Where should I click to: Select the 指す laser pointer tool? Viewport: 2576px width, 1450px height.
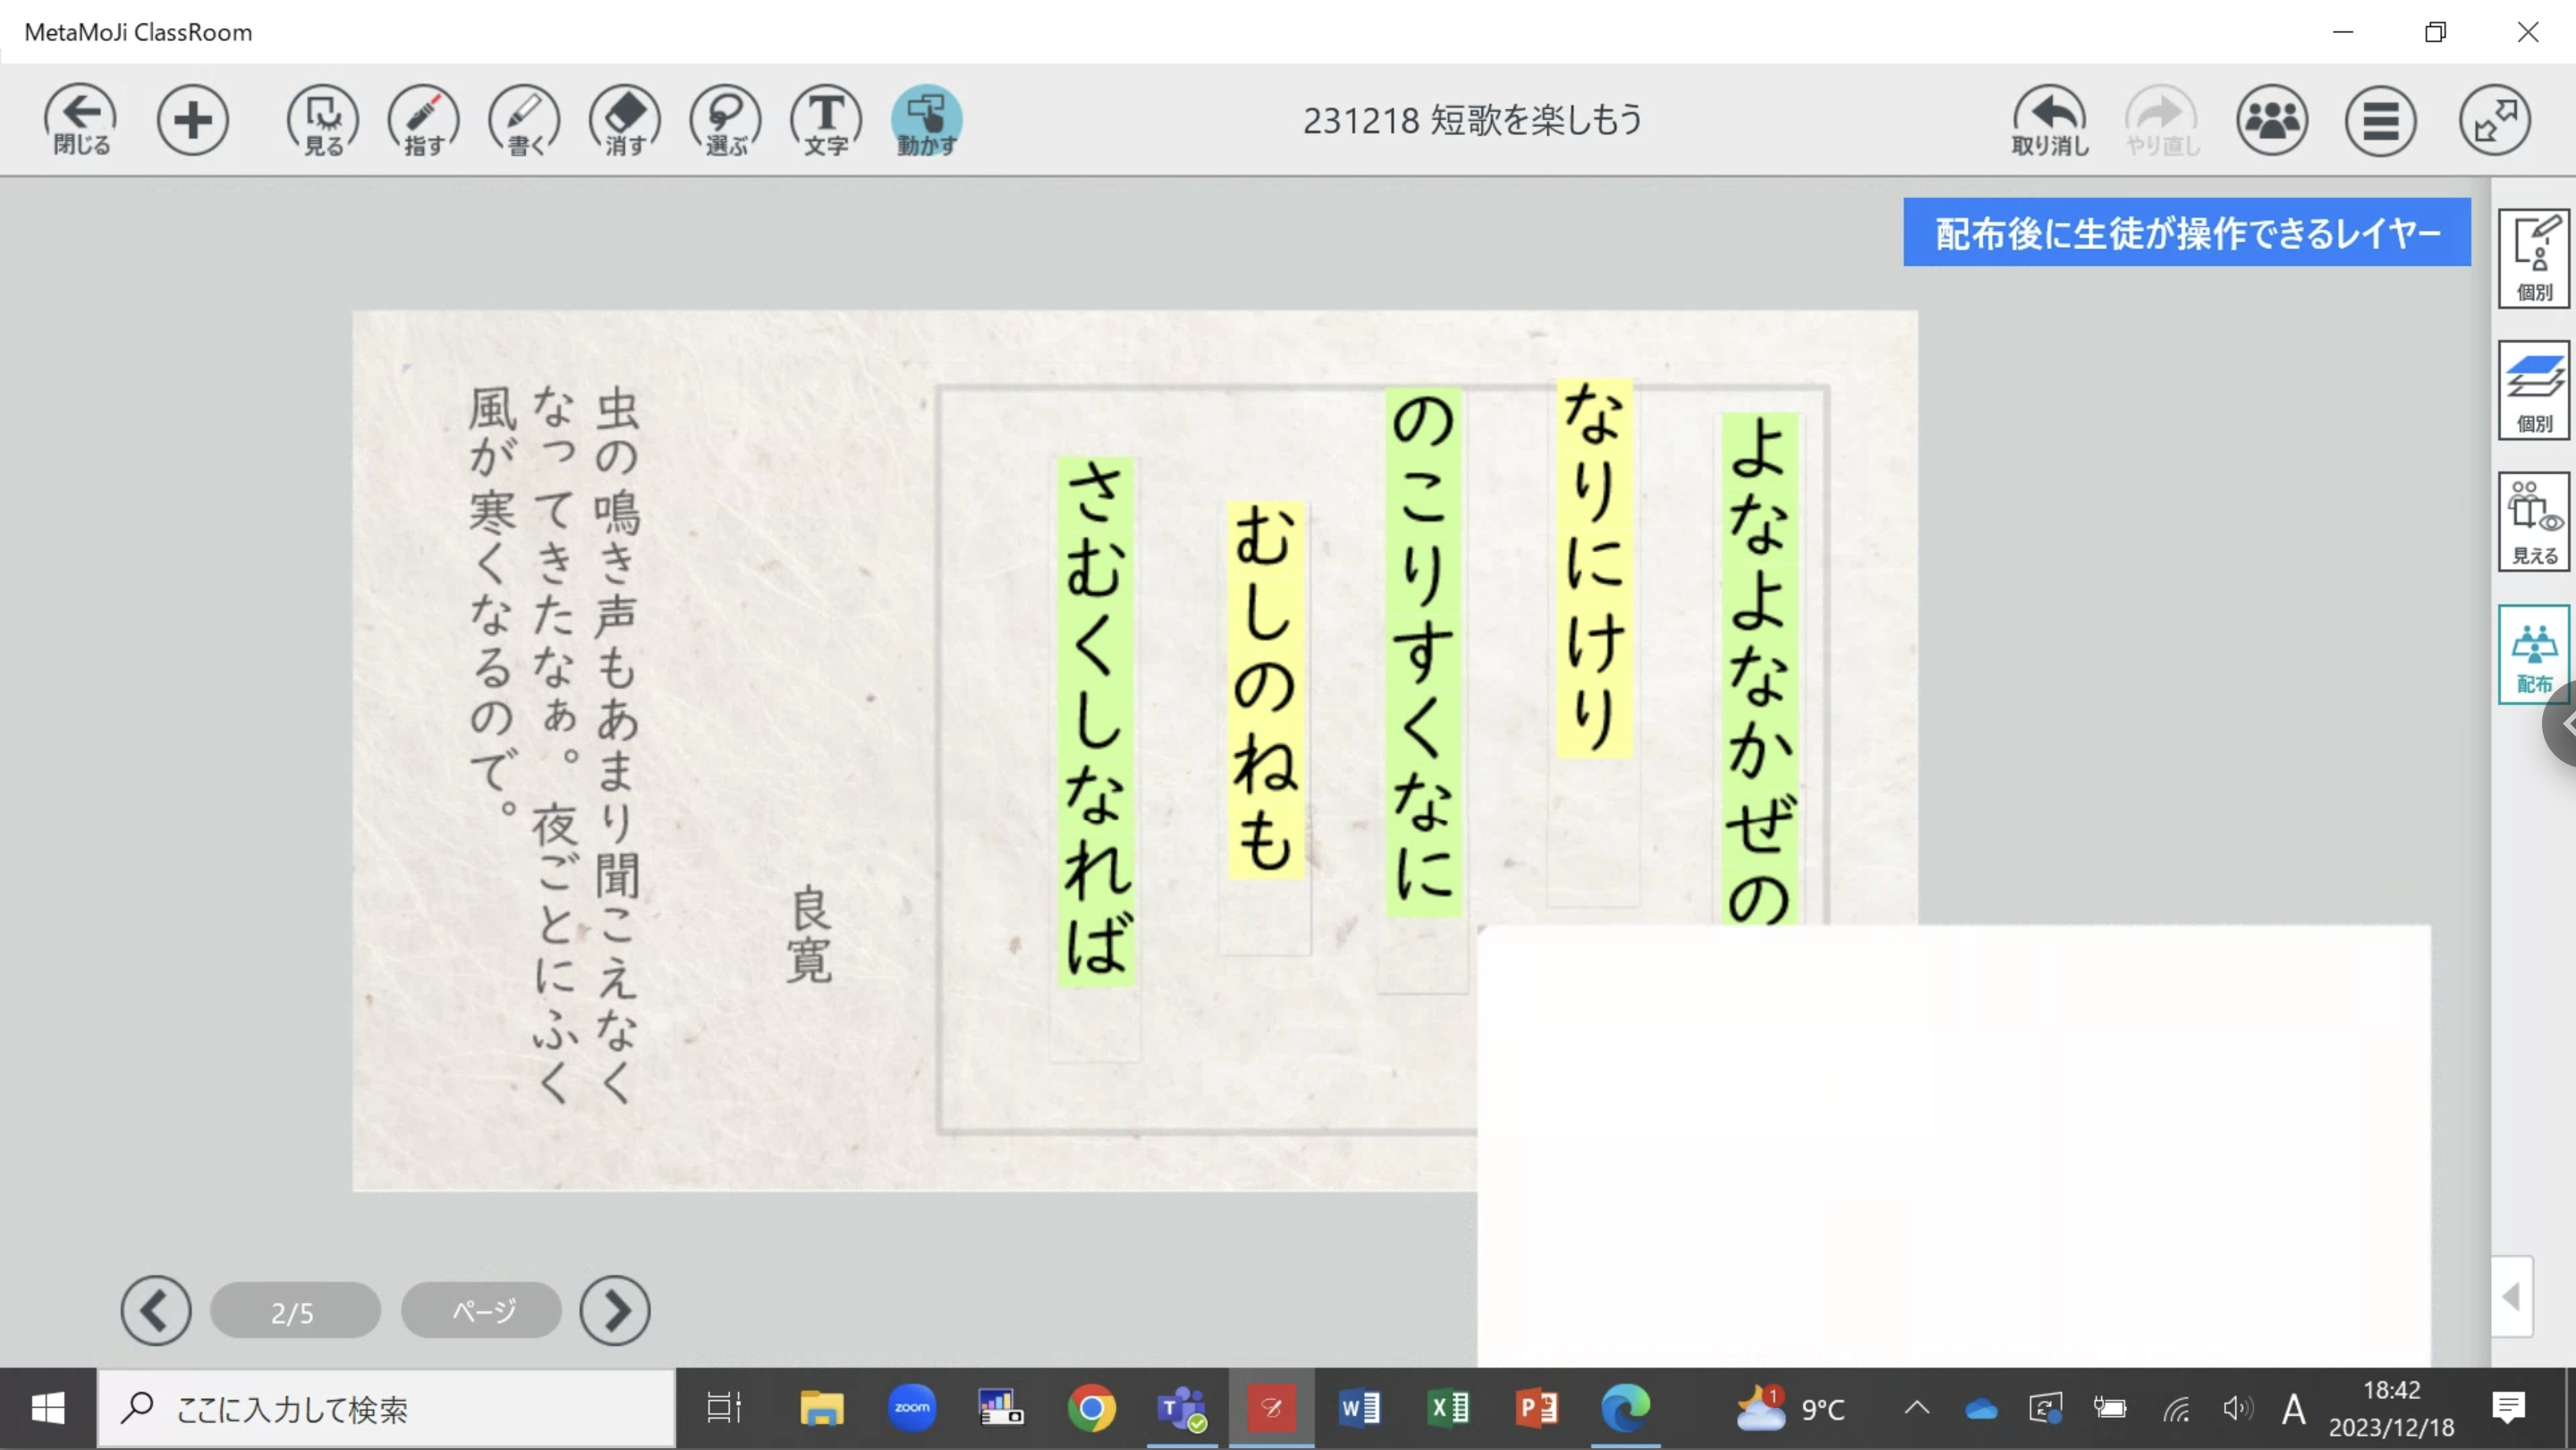(423, 120)
